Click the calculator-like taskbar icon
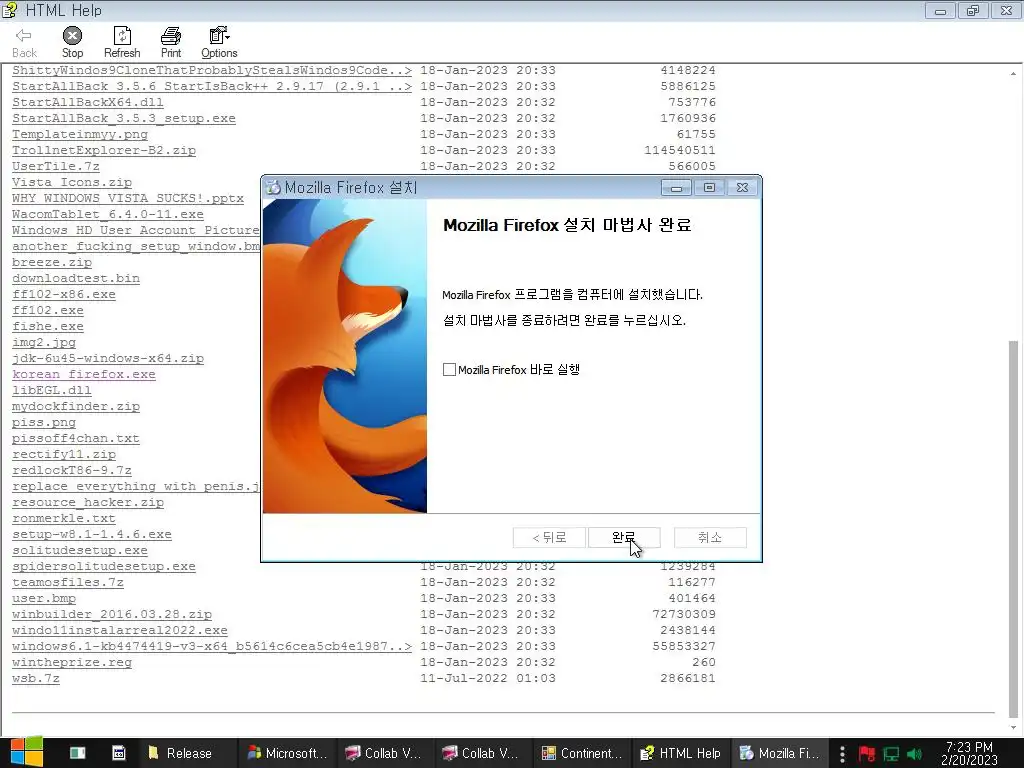 pyautogui.click(x=119, y=753)
